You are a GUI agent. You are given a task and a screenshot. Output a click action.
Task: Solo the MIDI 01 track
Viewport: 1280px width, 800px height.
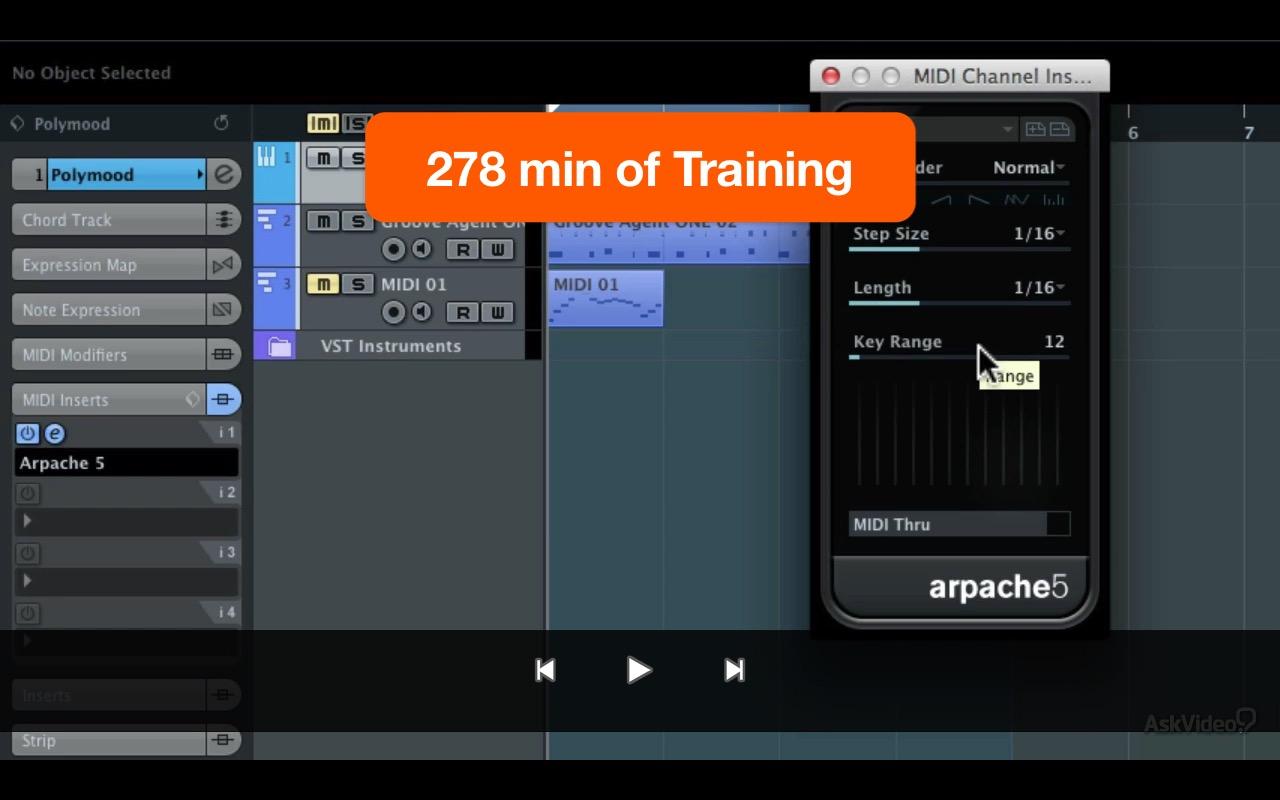pos(357,284)
